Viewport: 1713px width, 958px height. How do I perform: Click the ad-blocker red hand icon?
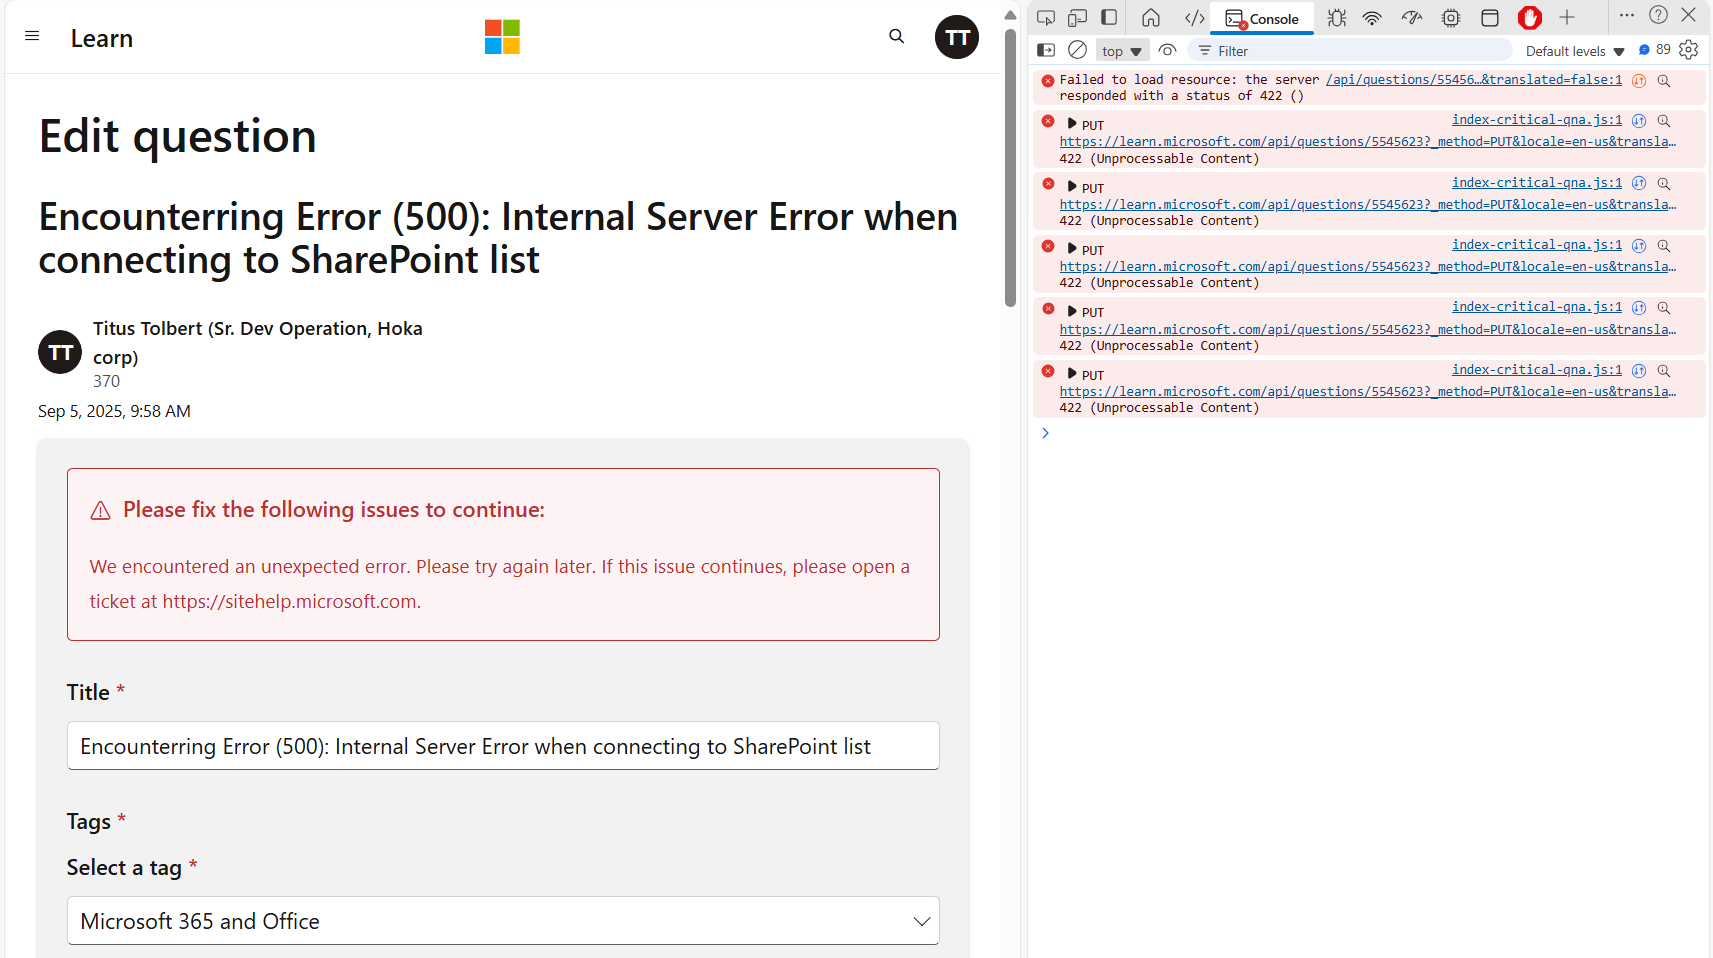coord(1529,17)
